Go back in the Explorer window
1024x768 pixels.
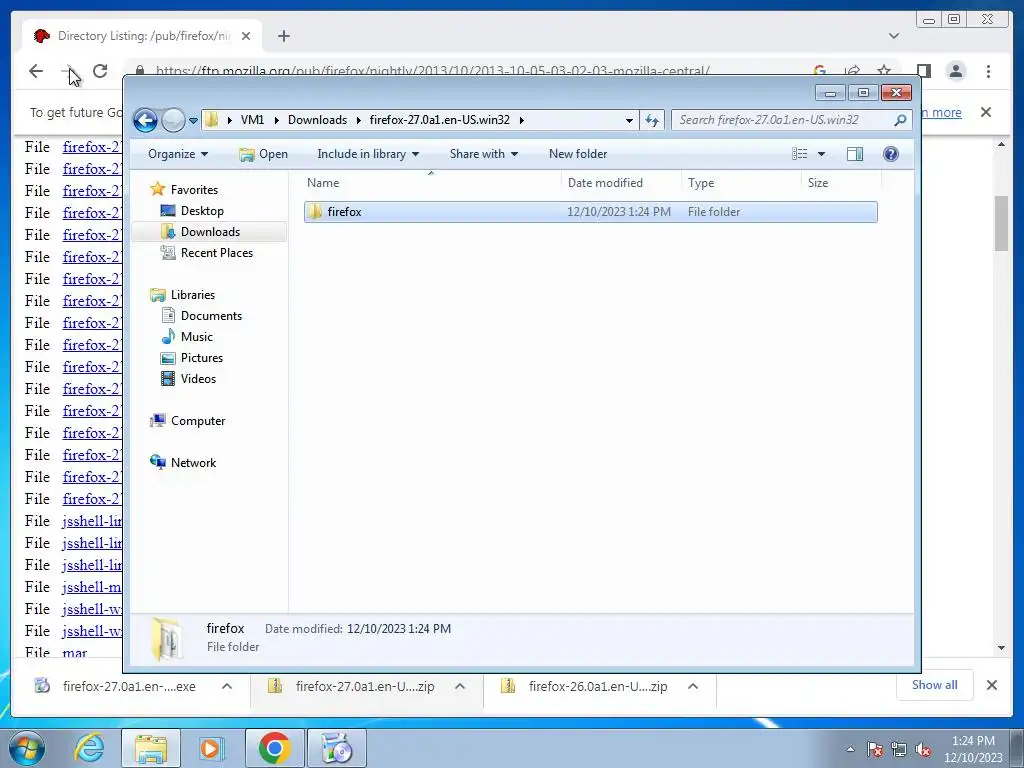(145, 120)
